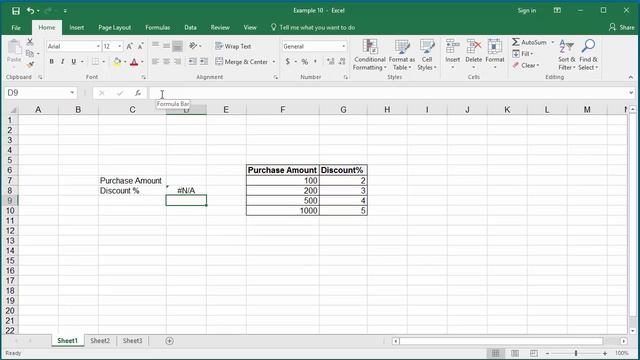Select cell D8 showing #N/A
This screenshot has height=360, width=640.
186,191
